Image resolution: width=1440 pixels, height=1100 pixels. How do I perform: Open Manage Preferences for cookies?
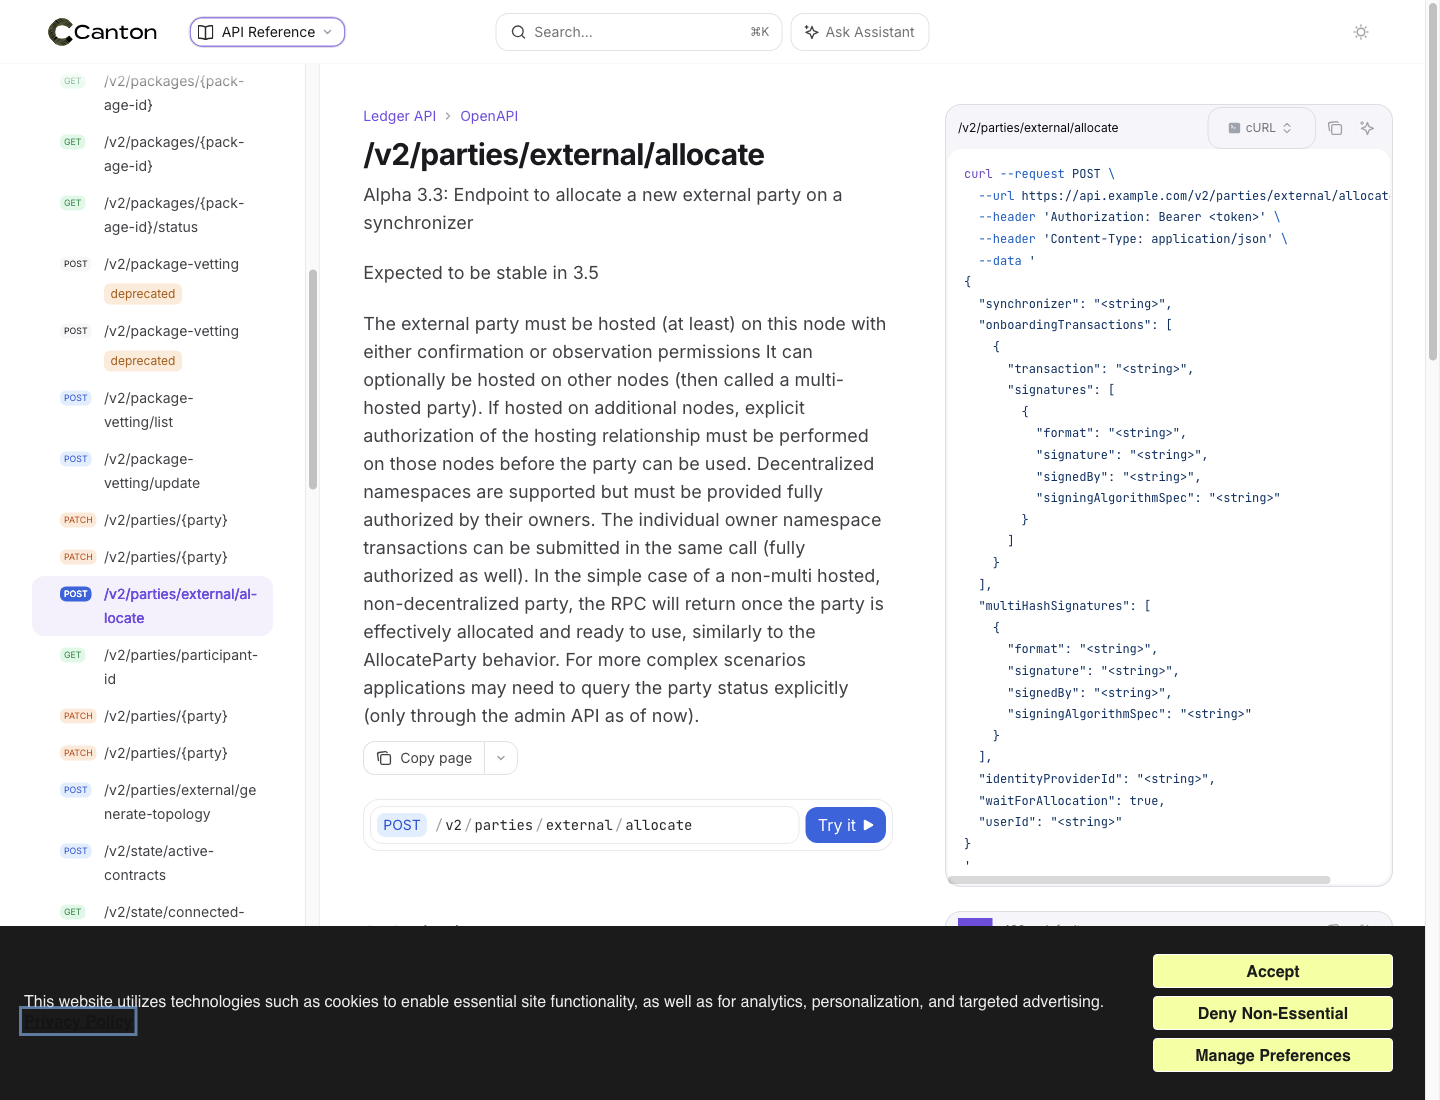1273,1055
